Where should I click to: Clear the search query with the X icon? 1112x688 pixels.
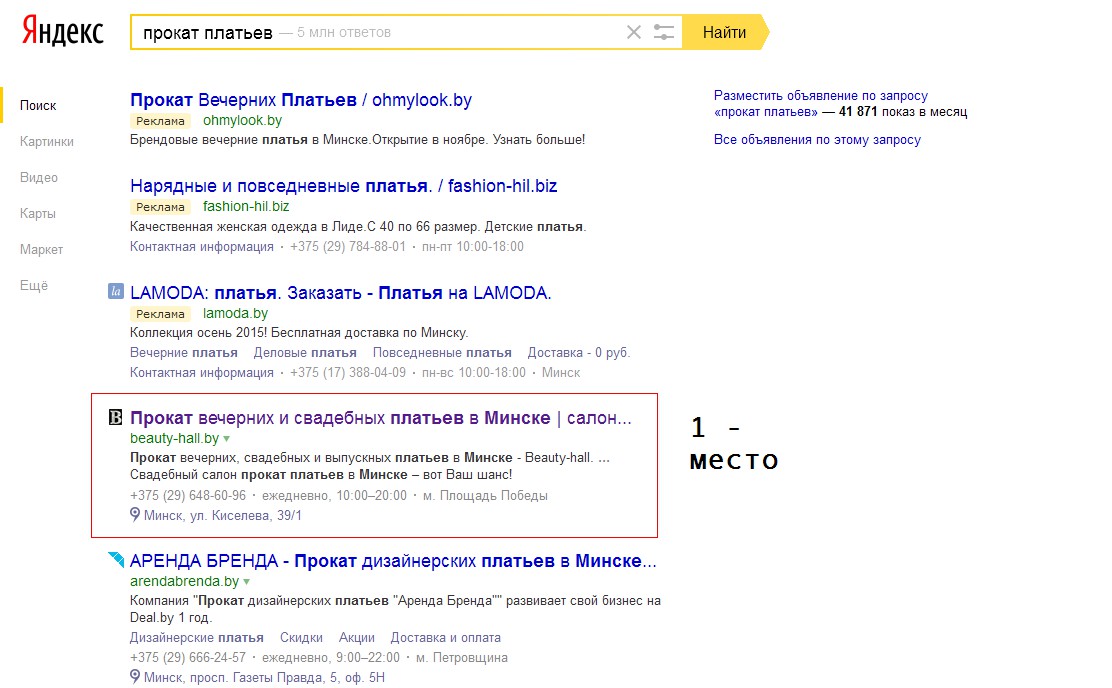(x=634, y=32)
